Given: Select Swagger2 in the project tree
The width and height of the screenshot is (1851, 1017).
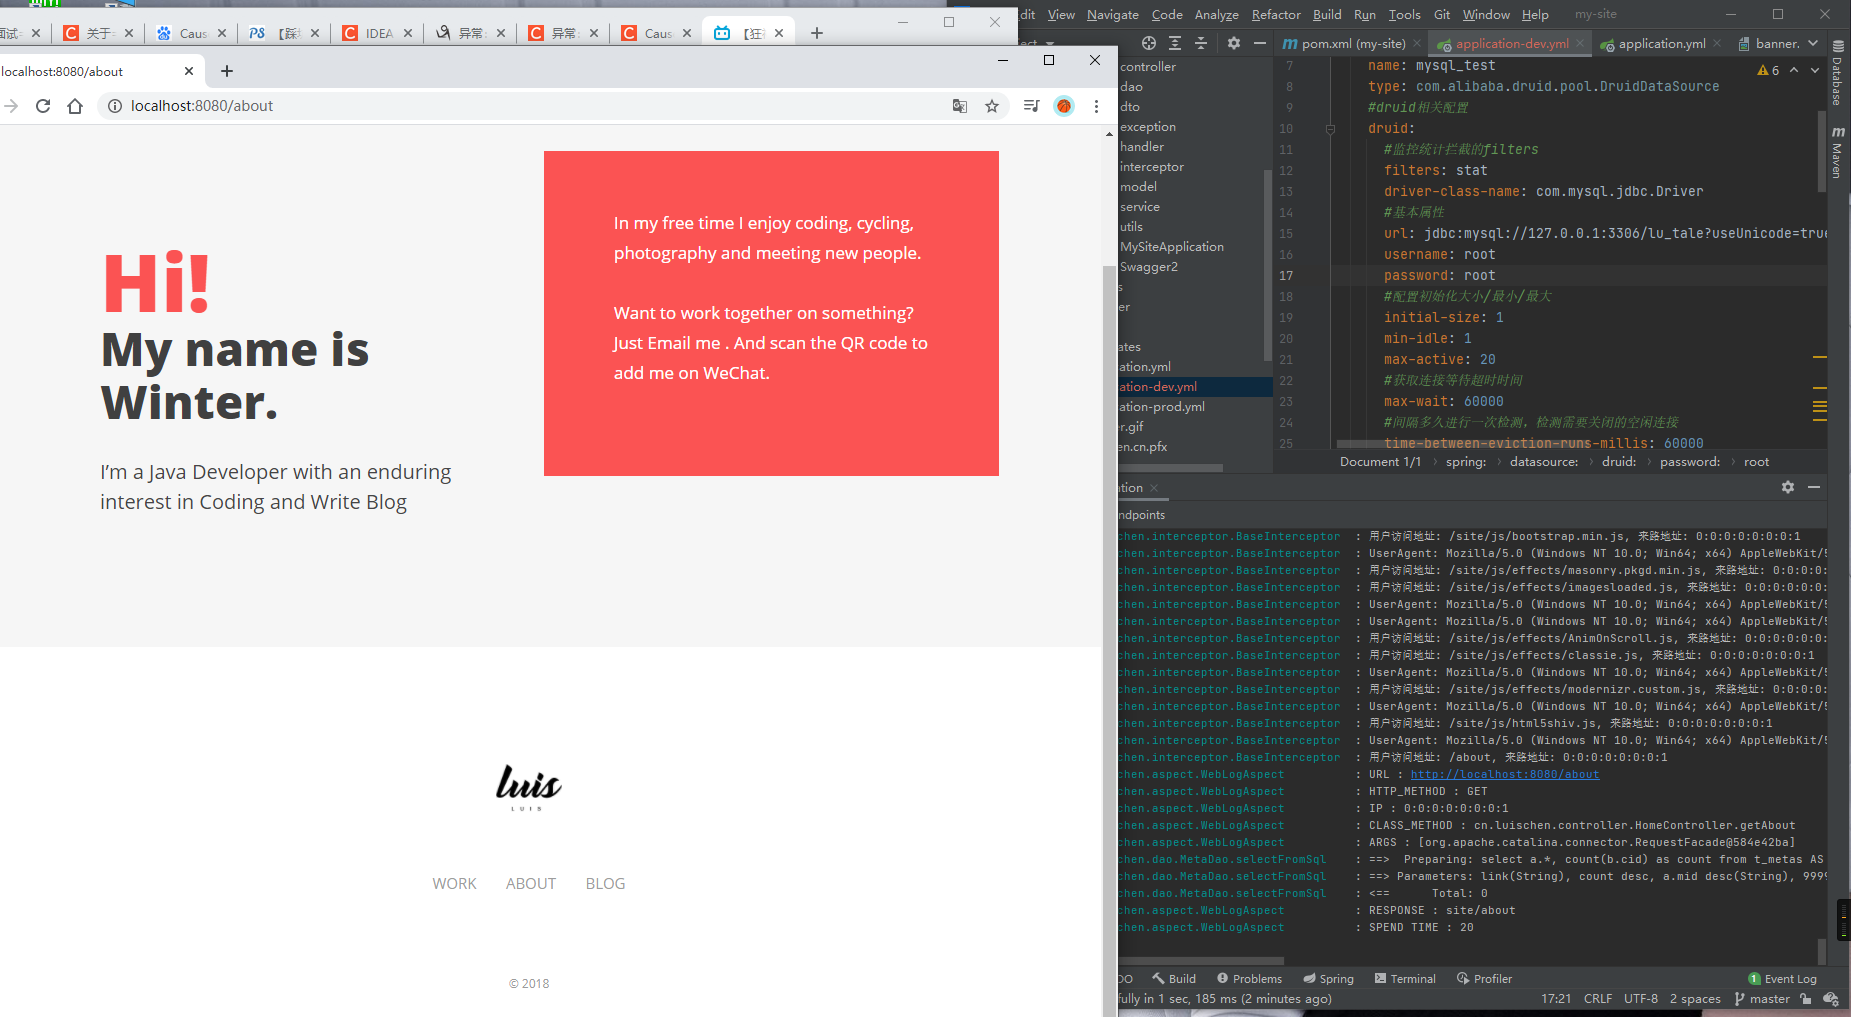Looking at the screenshot, I should point(1148,267).
